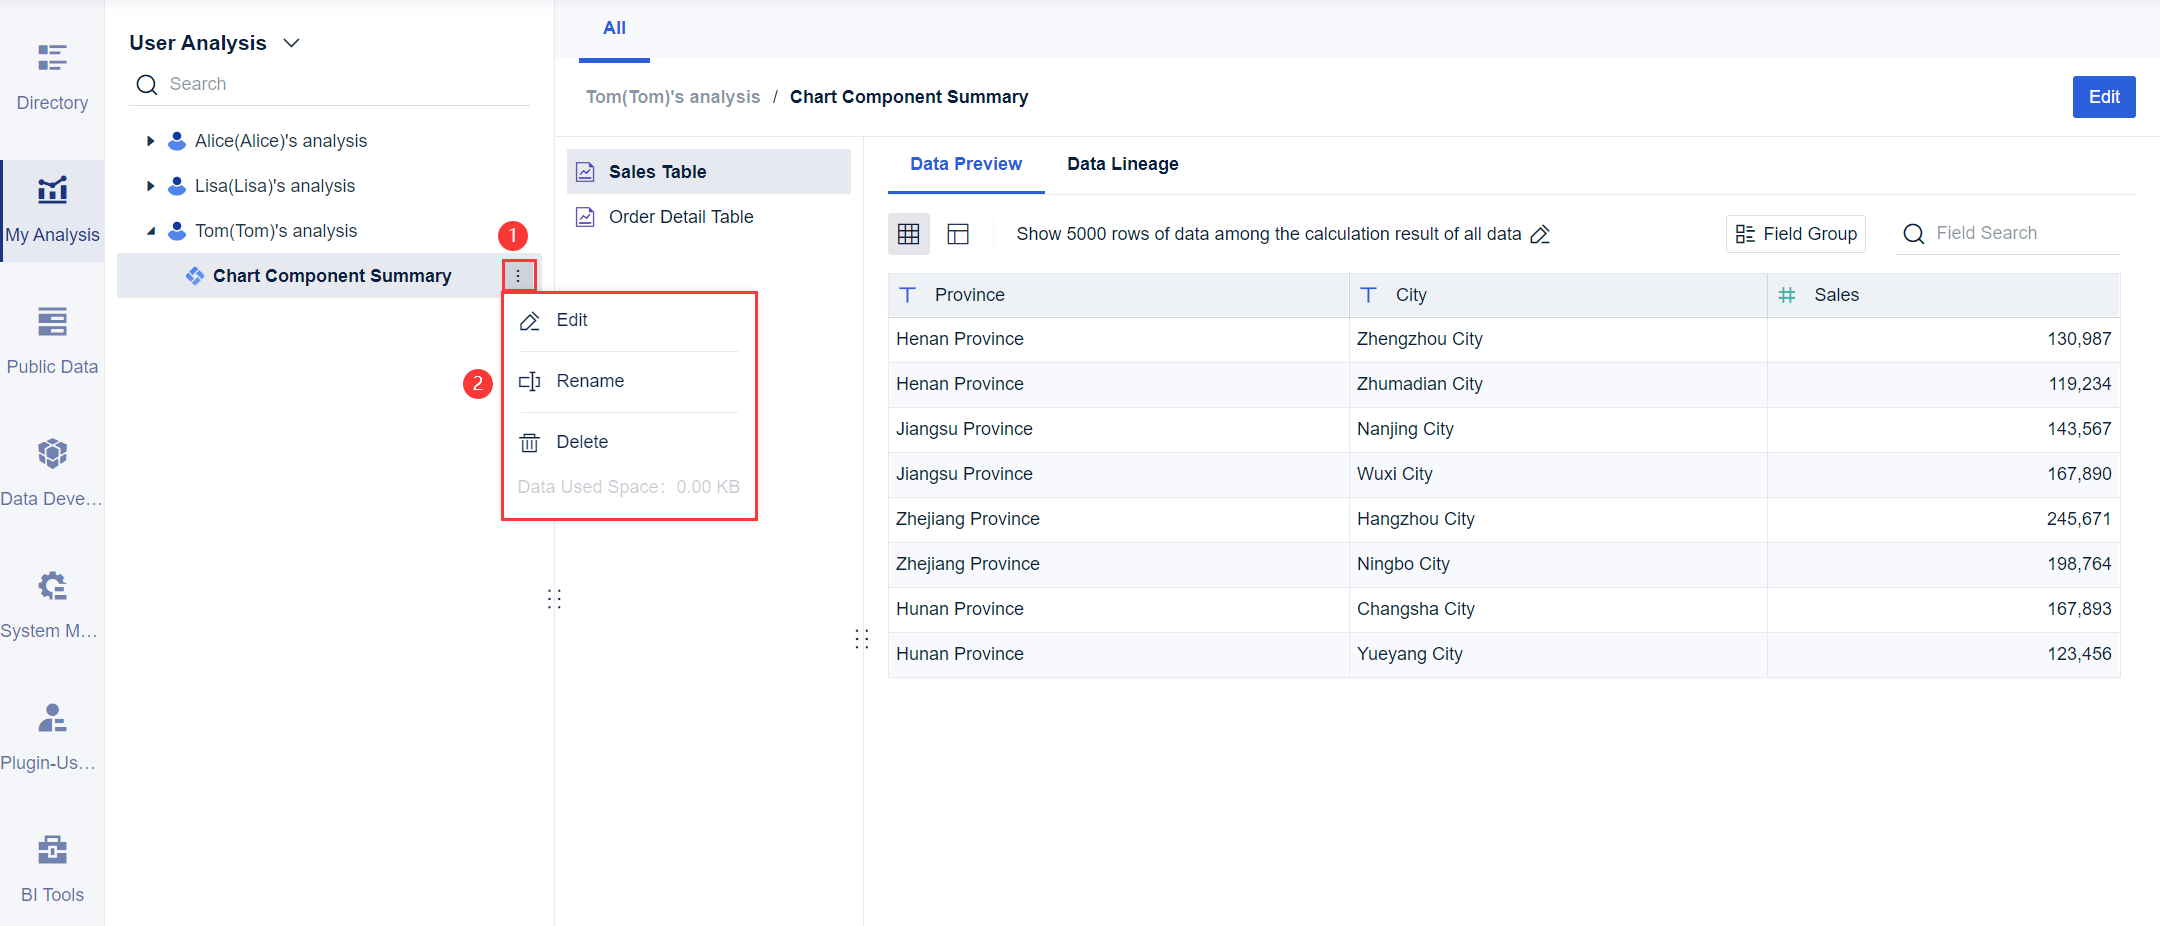Click the three-dot menu on Chart Component Summary

[518, 275]
